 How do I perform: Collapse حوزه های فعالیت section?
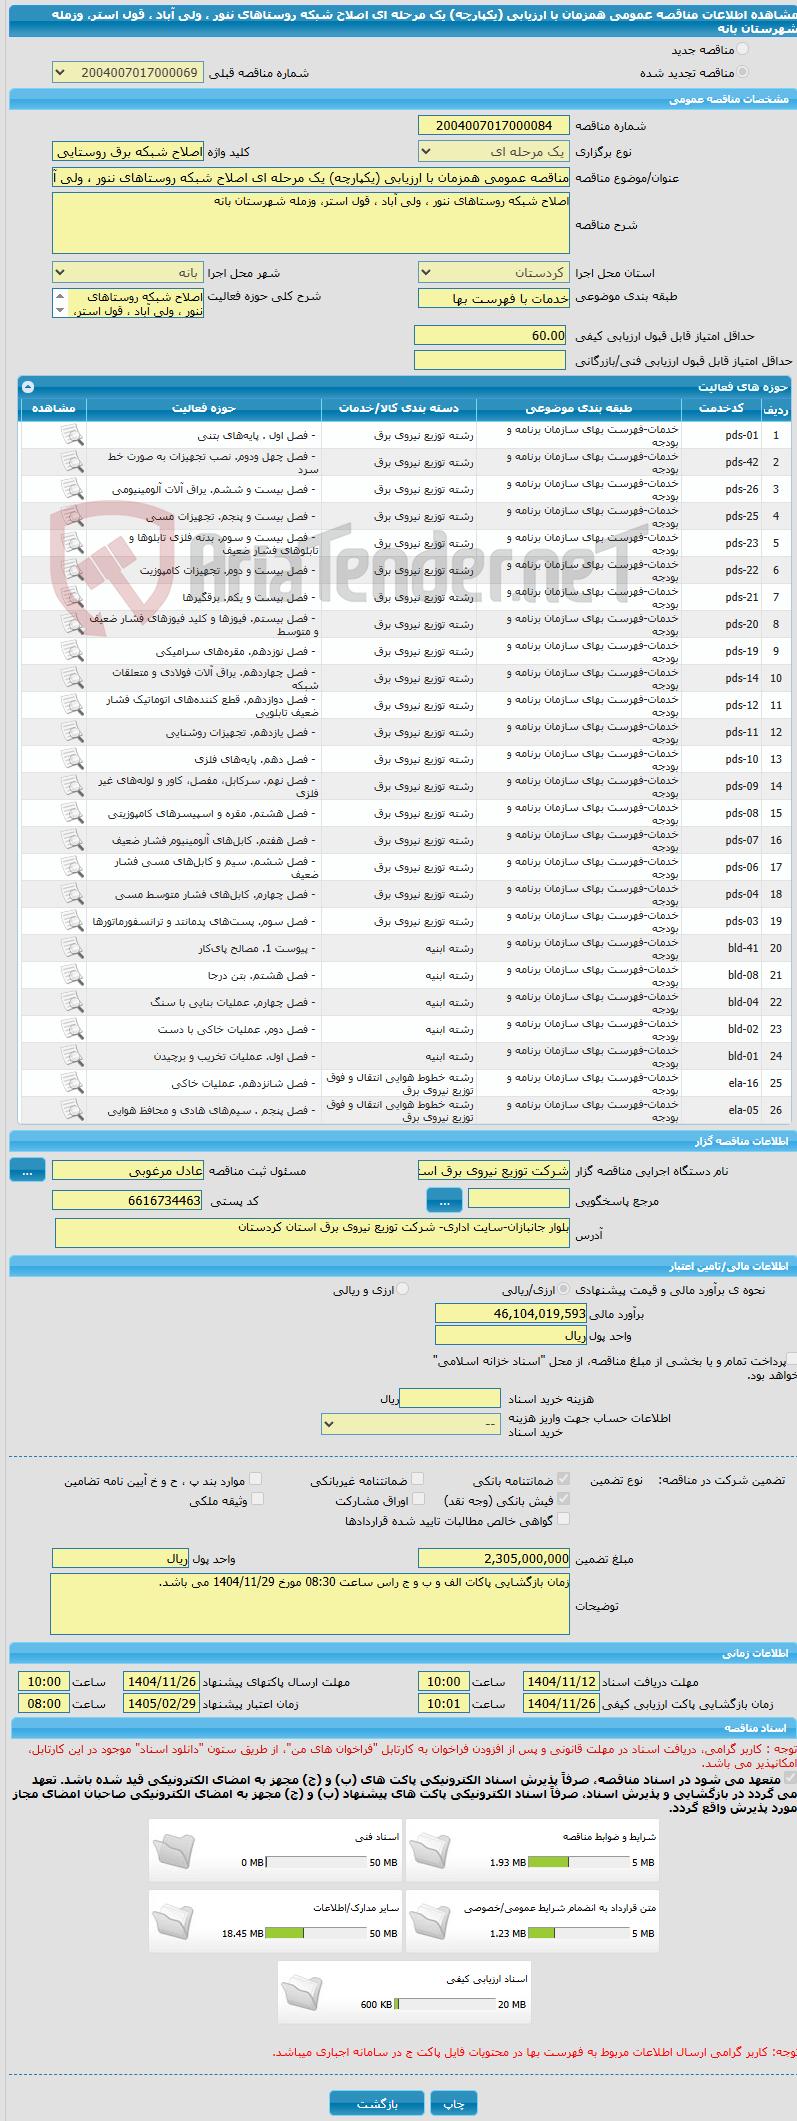28,386
